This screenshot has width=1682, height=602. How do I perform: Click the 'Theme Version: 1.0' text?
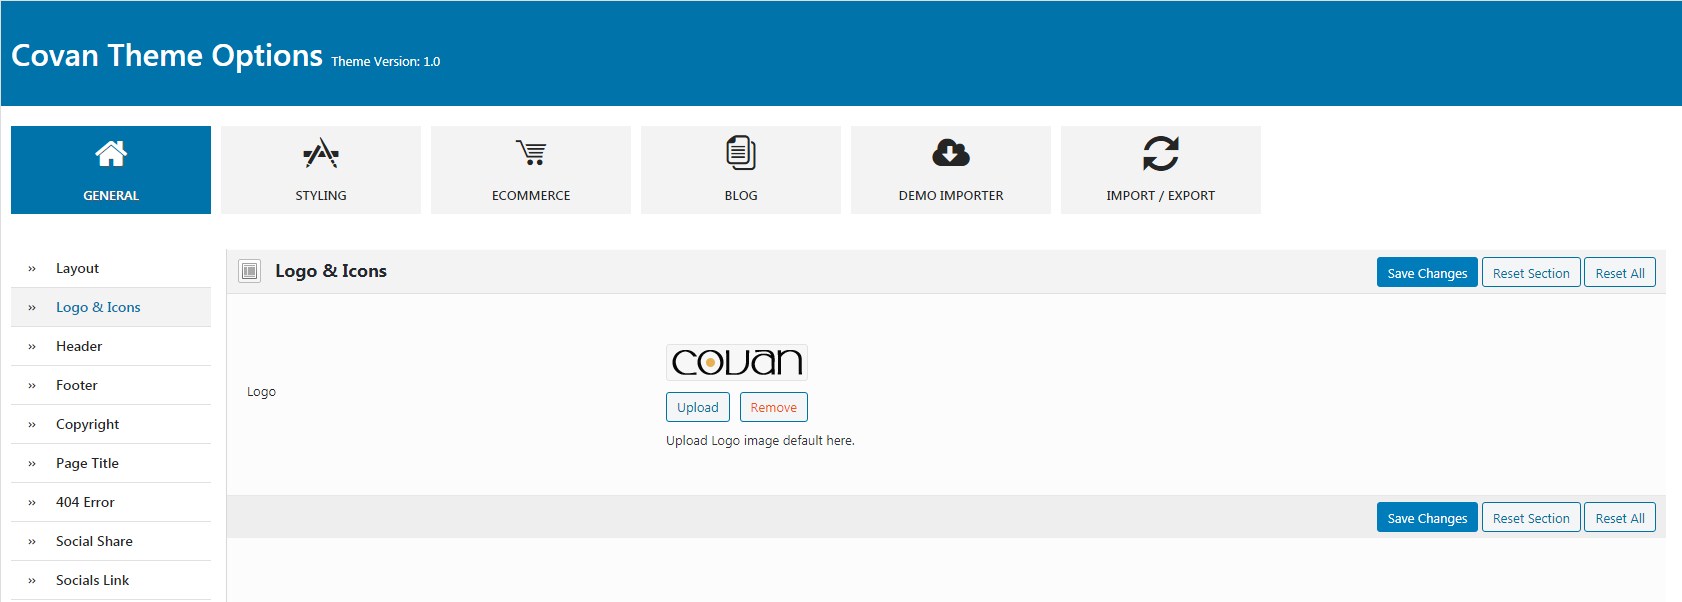[386, 61]
